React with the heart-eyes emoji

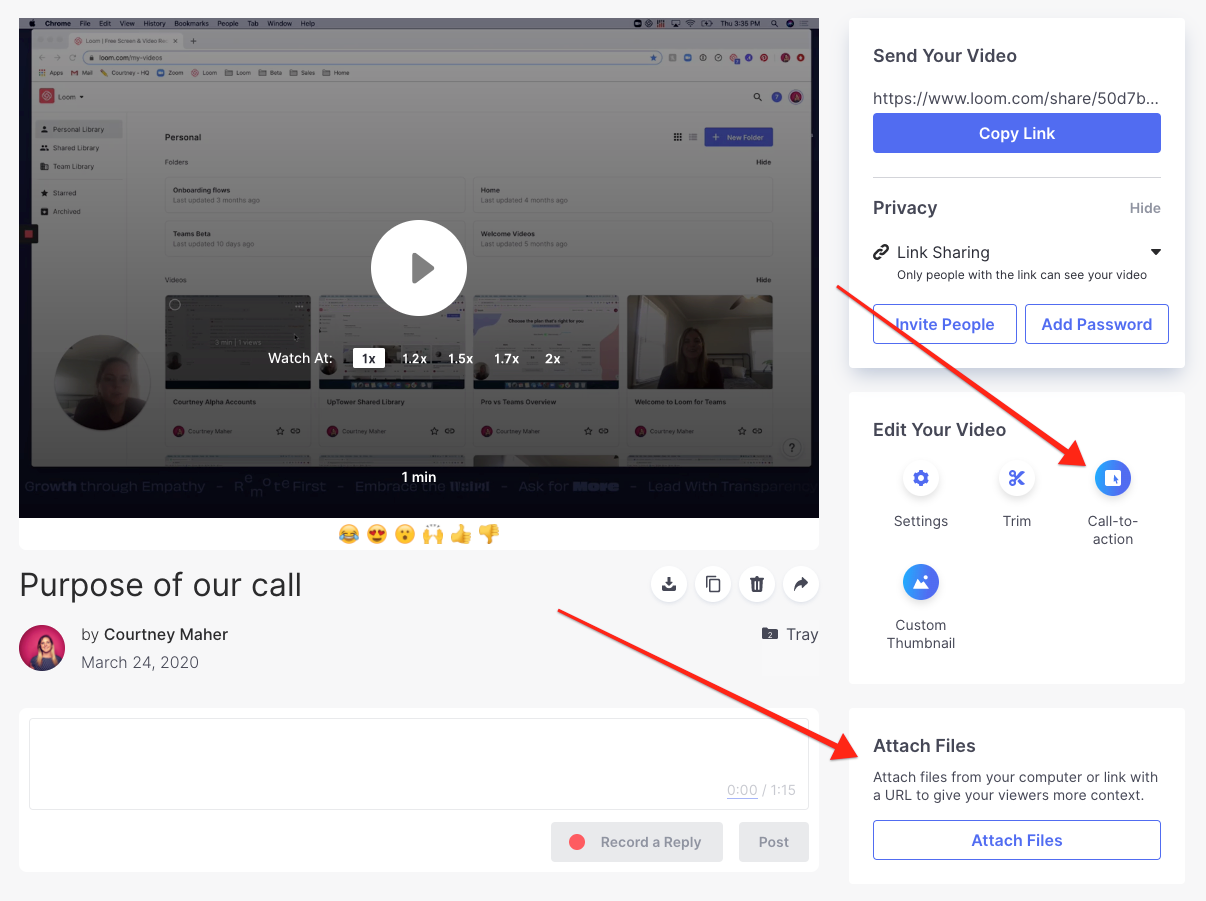[x=377, y=534]
